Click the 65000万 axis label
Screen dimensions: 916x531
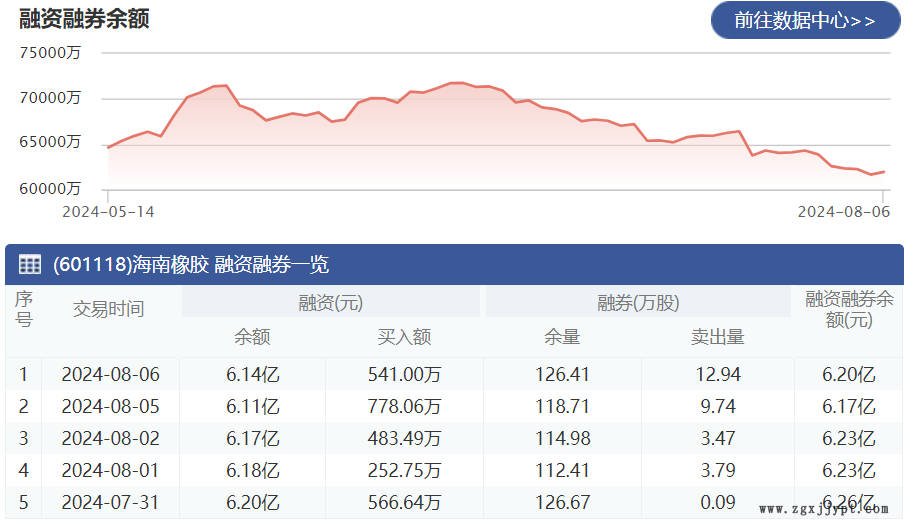[50, 143]
